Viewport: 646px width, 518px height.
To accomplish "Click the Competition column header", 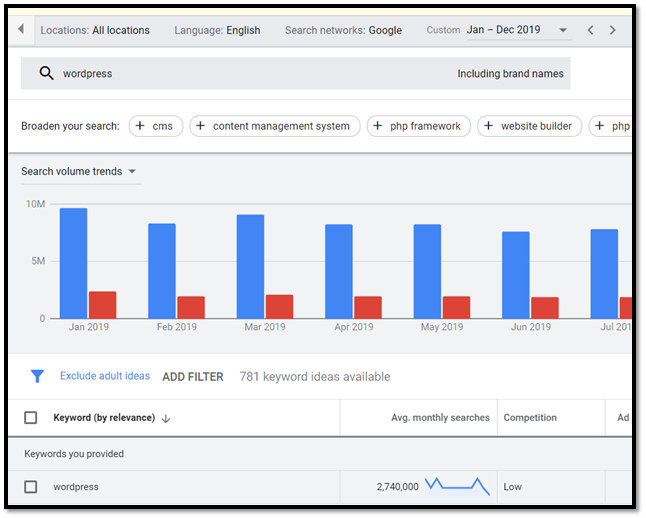I will (x=530, y=418).
